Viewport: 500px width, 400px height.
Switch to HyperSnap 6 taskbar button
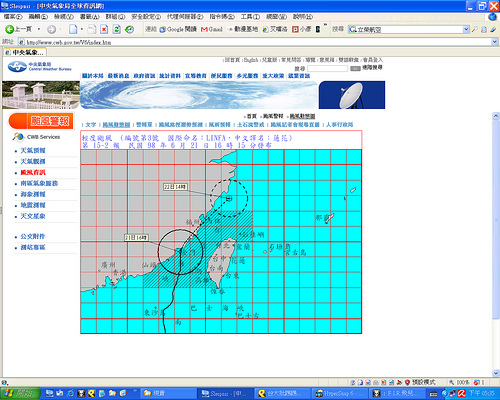coord(340,394)
